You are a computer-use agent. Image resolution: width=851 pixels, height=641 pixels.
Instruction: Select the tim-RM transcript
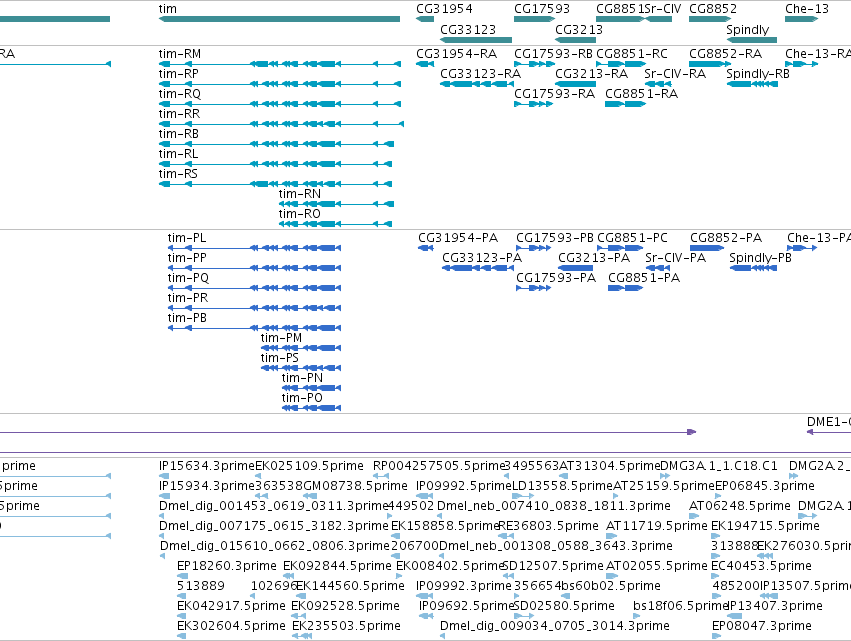280,64
